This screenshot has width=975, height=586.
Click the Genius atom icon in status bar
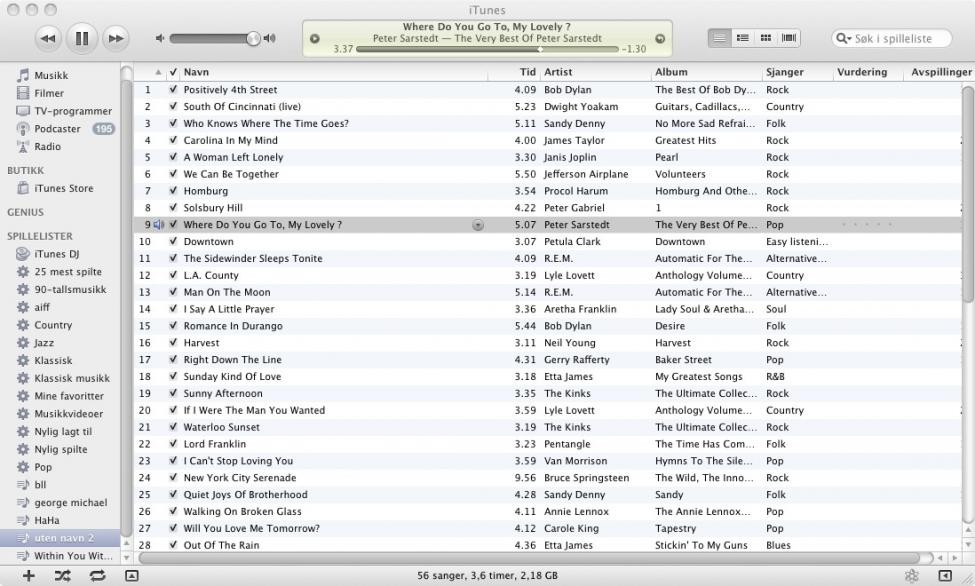point(912,575)
